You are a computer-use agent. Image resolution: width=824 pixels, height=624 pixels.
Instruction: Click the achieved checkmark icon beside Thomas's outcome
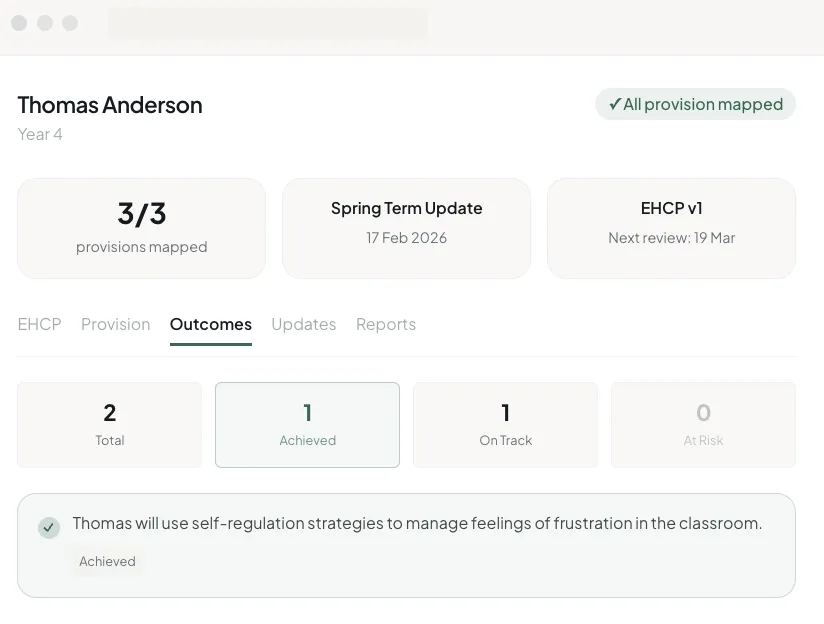pos(49,528)
